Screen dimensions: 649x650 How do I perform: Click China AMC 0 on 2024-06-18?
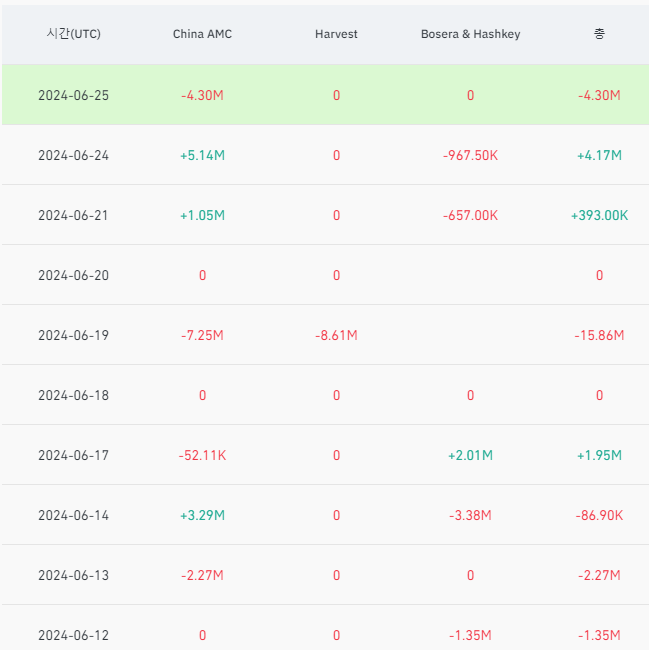click(x=202, y=395)
